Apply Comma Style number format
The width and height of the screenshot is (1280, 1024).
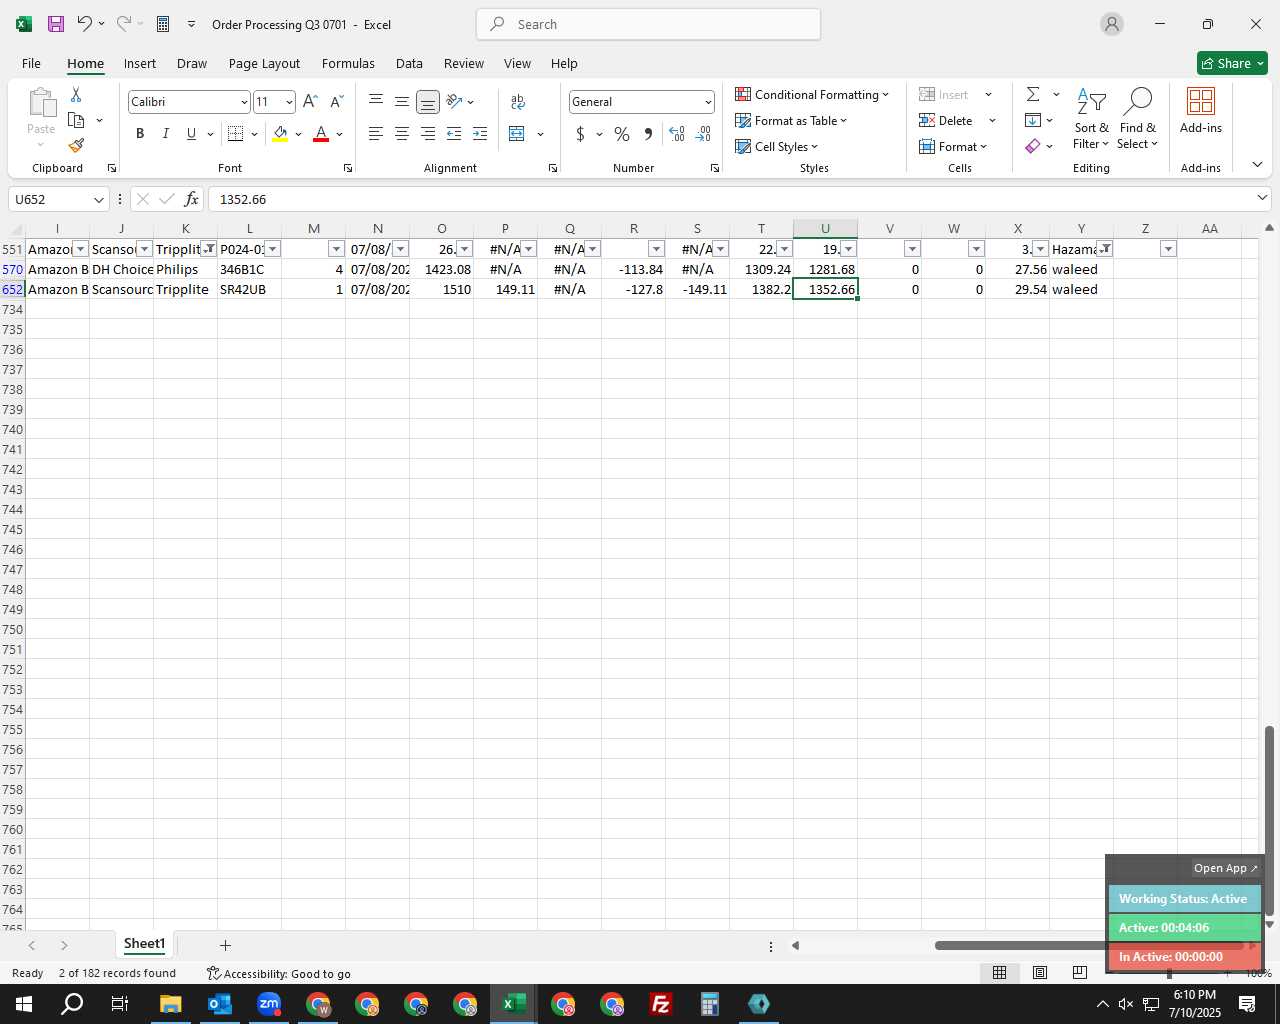pyautogui.click(x=648, y=133)
